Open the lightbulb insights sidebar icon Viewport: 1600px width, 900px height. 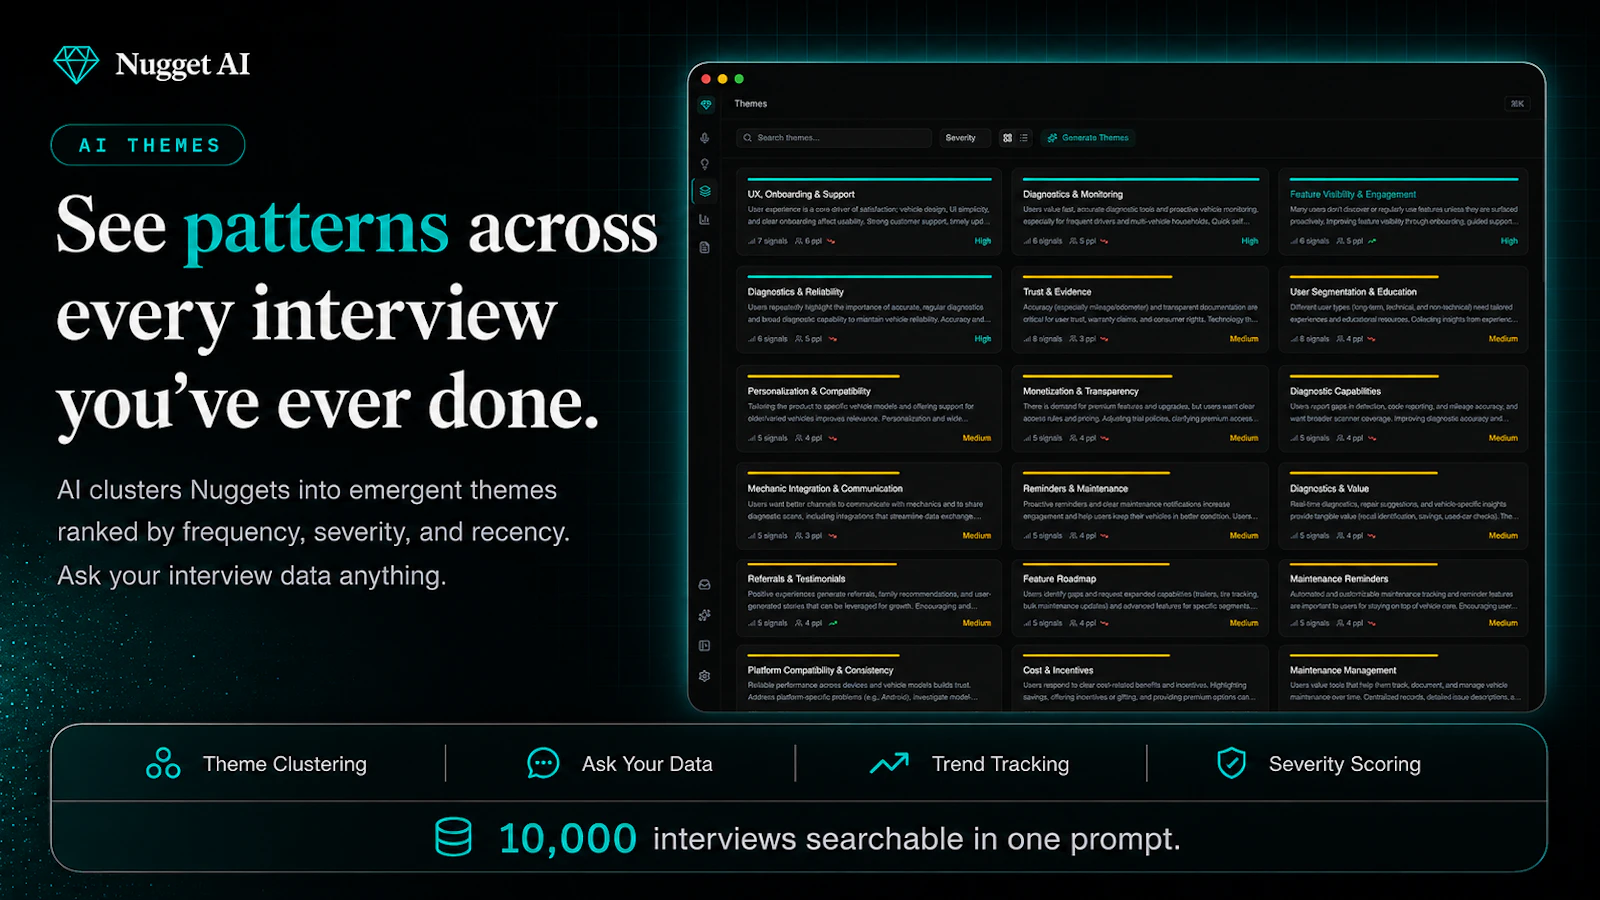point(705,164)
